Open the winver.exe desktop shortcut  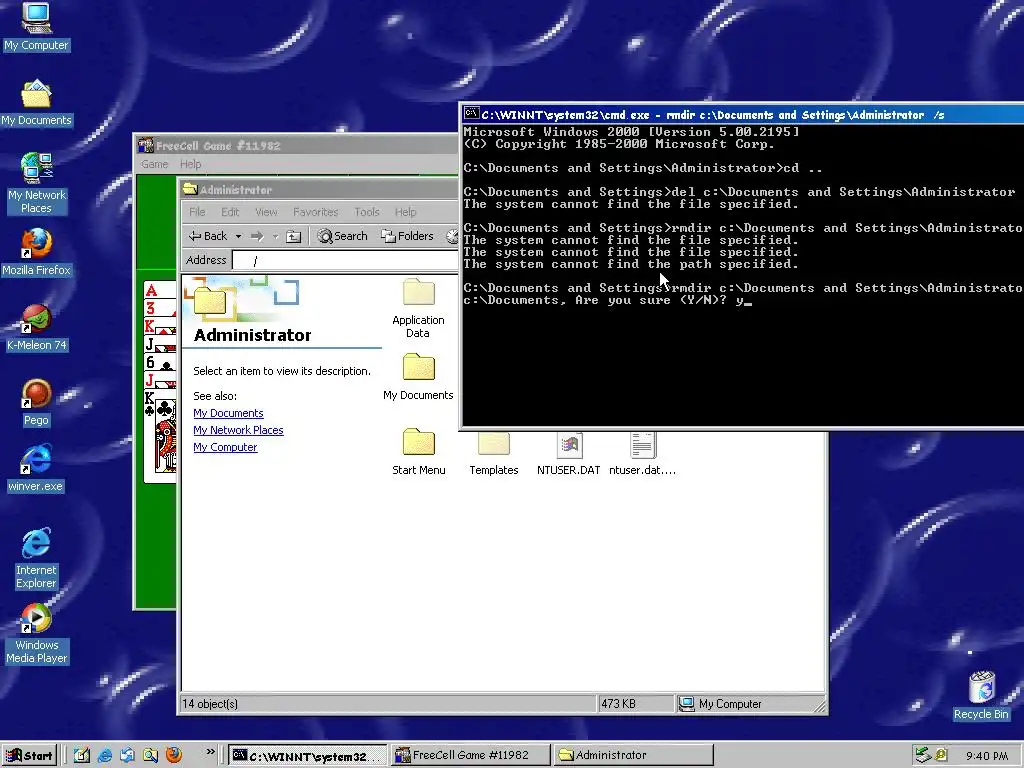pos(36,469)
